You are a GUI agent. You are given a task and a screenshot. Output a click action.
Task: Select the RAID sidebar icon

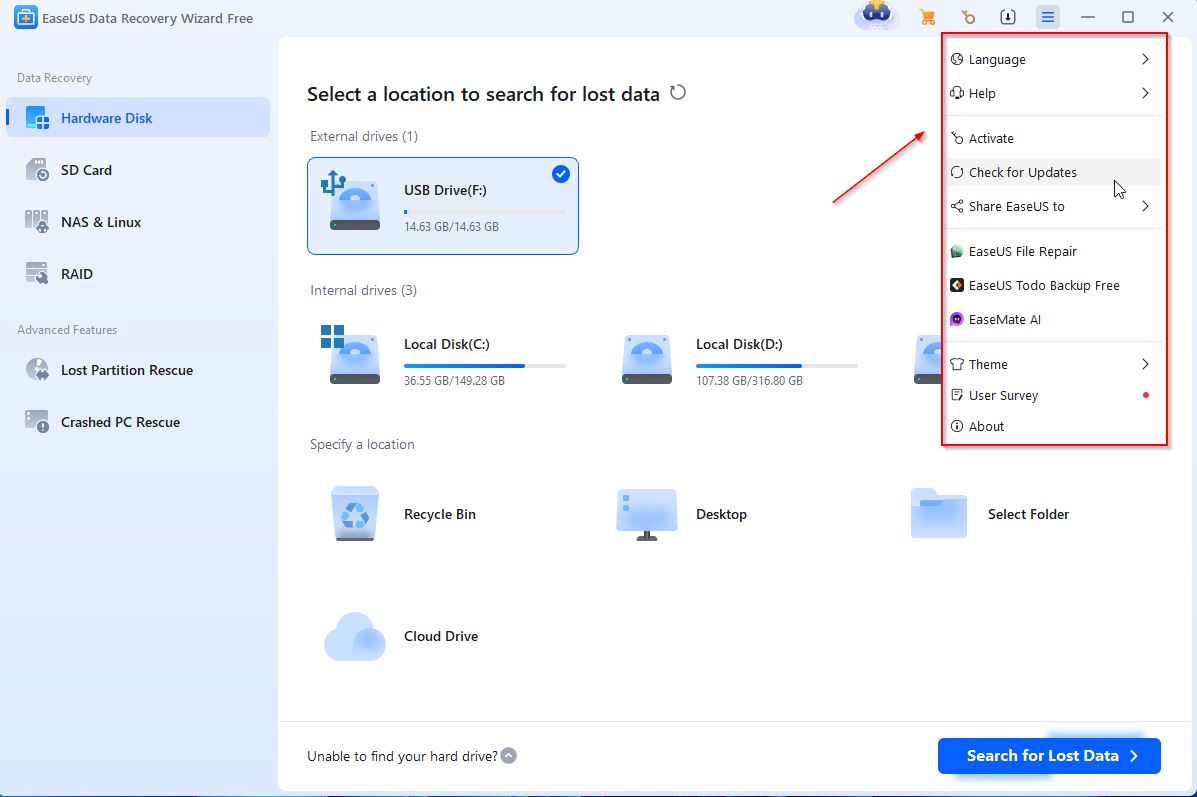pos(37,273)
